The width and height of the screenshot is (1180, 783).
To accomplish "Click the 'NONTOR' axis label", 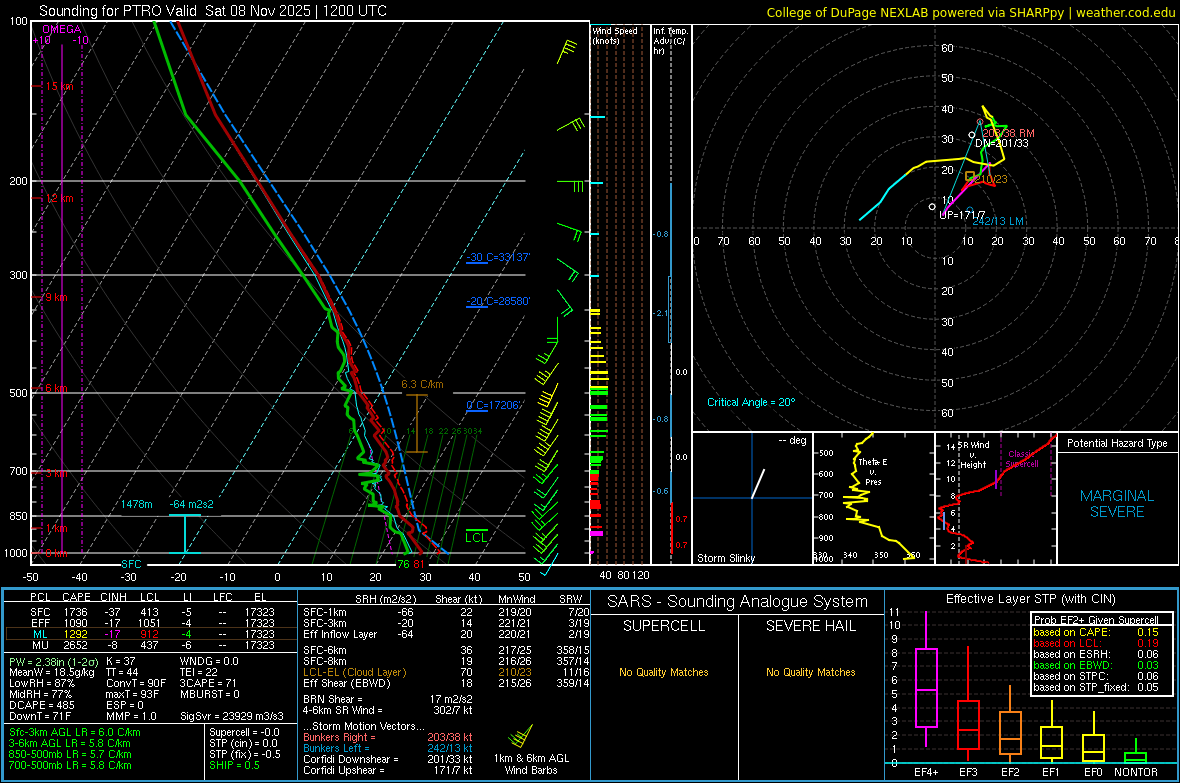I will [x=1136, y=772].
